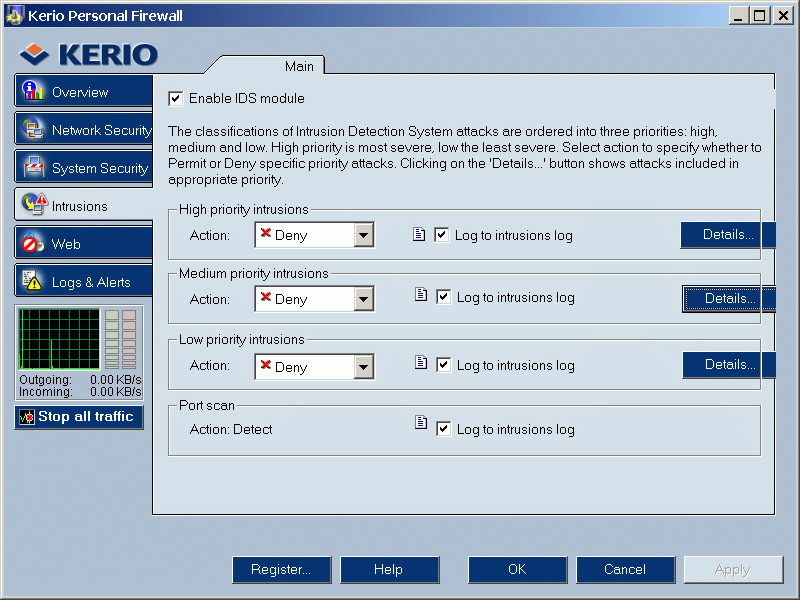Image resolution: width=800 pixels, height=600 pixels.
Task: Click the Help button
Action: [x=389, y=569]
